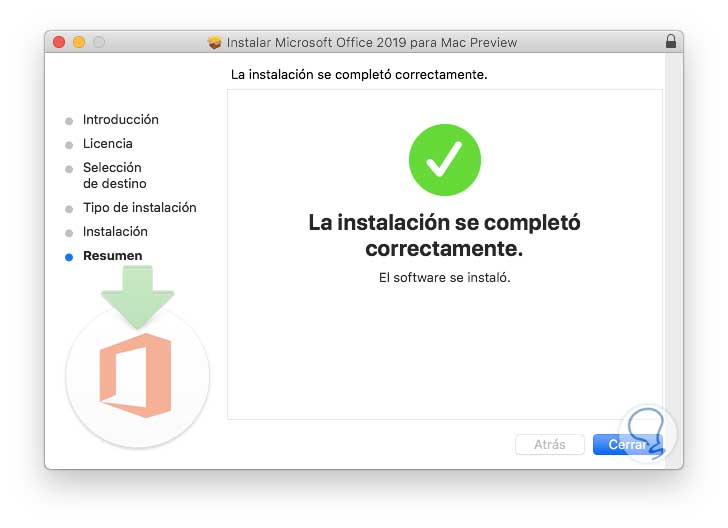
Task: Click the text El software se instaló.
Action: (x=444, y=277)
